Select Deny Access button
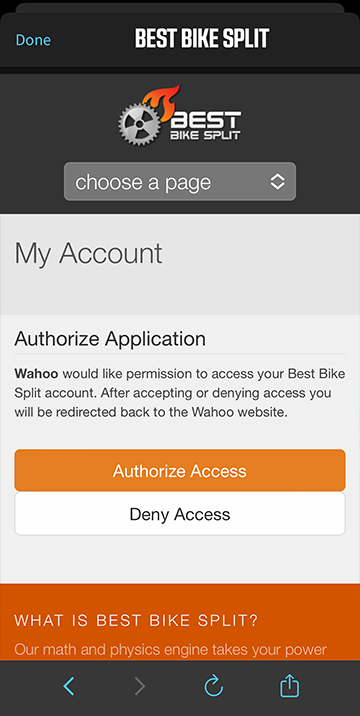The height and width of the screenshot is (716, 360). coord(180,514)
